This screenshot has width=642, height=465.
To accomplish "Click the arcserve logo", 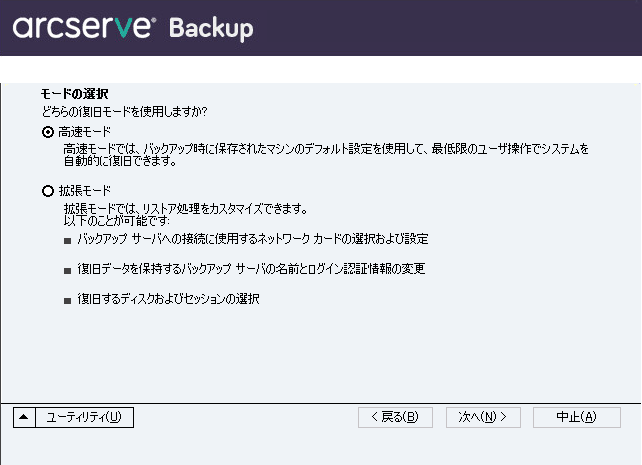I will click(x=84, y=27).
